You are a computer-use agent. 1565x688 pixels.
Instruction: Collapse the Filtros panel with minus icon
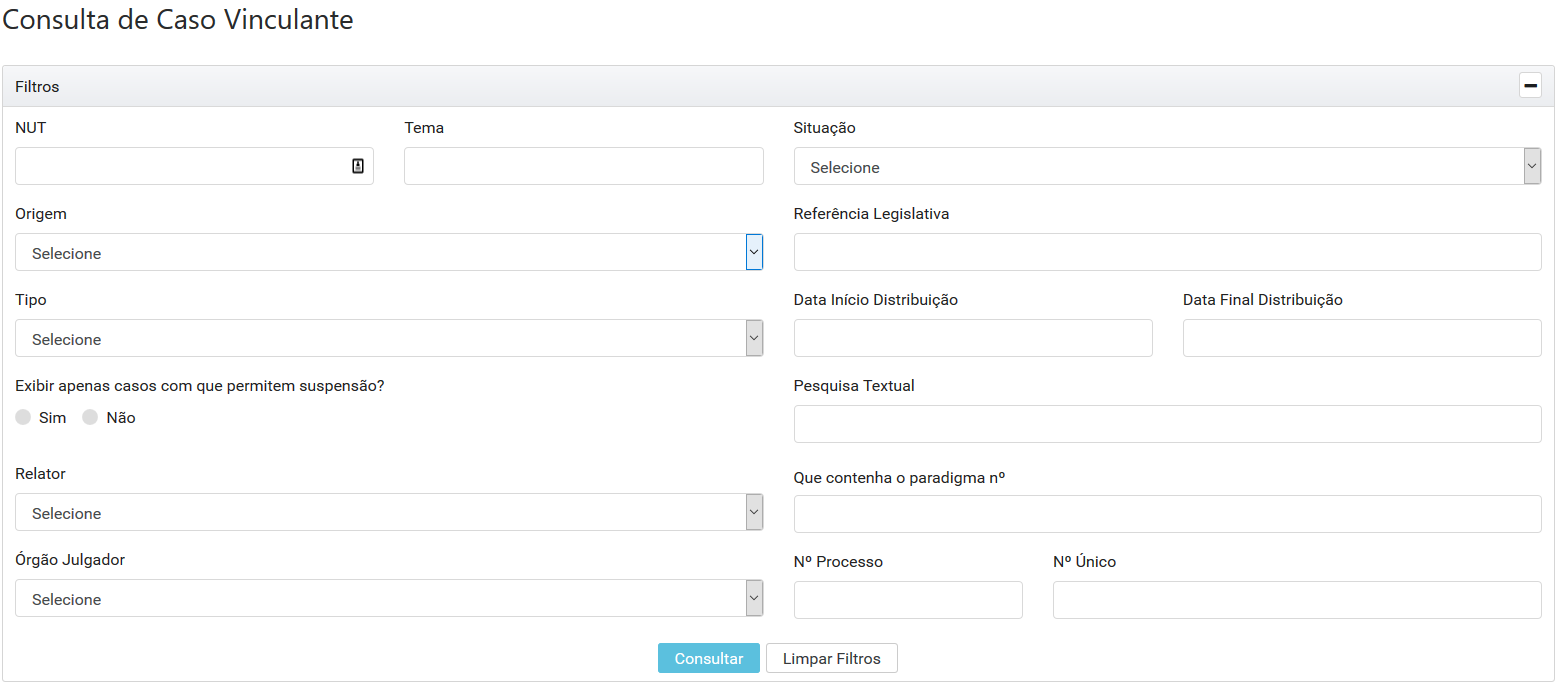[1530, 86]
